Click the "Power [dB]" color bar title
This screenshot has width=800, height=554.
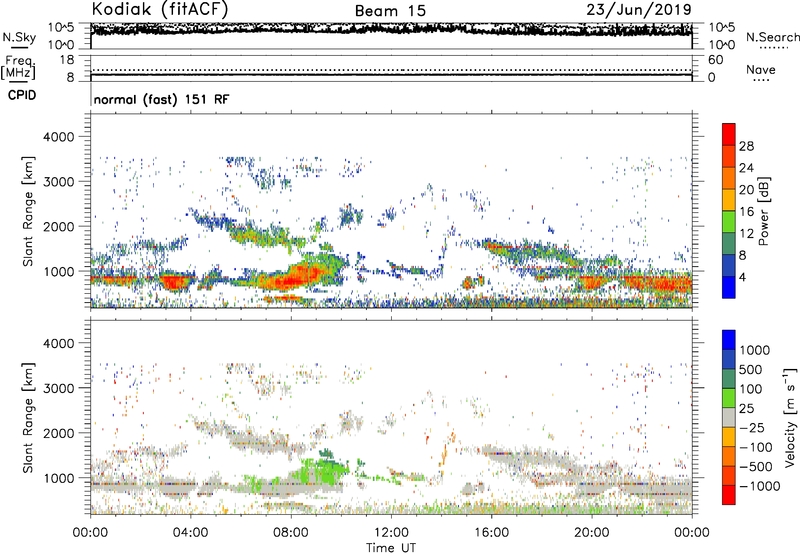[764, 211]
